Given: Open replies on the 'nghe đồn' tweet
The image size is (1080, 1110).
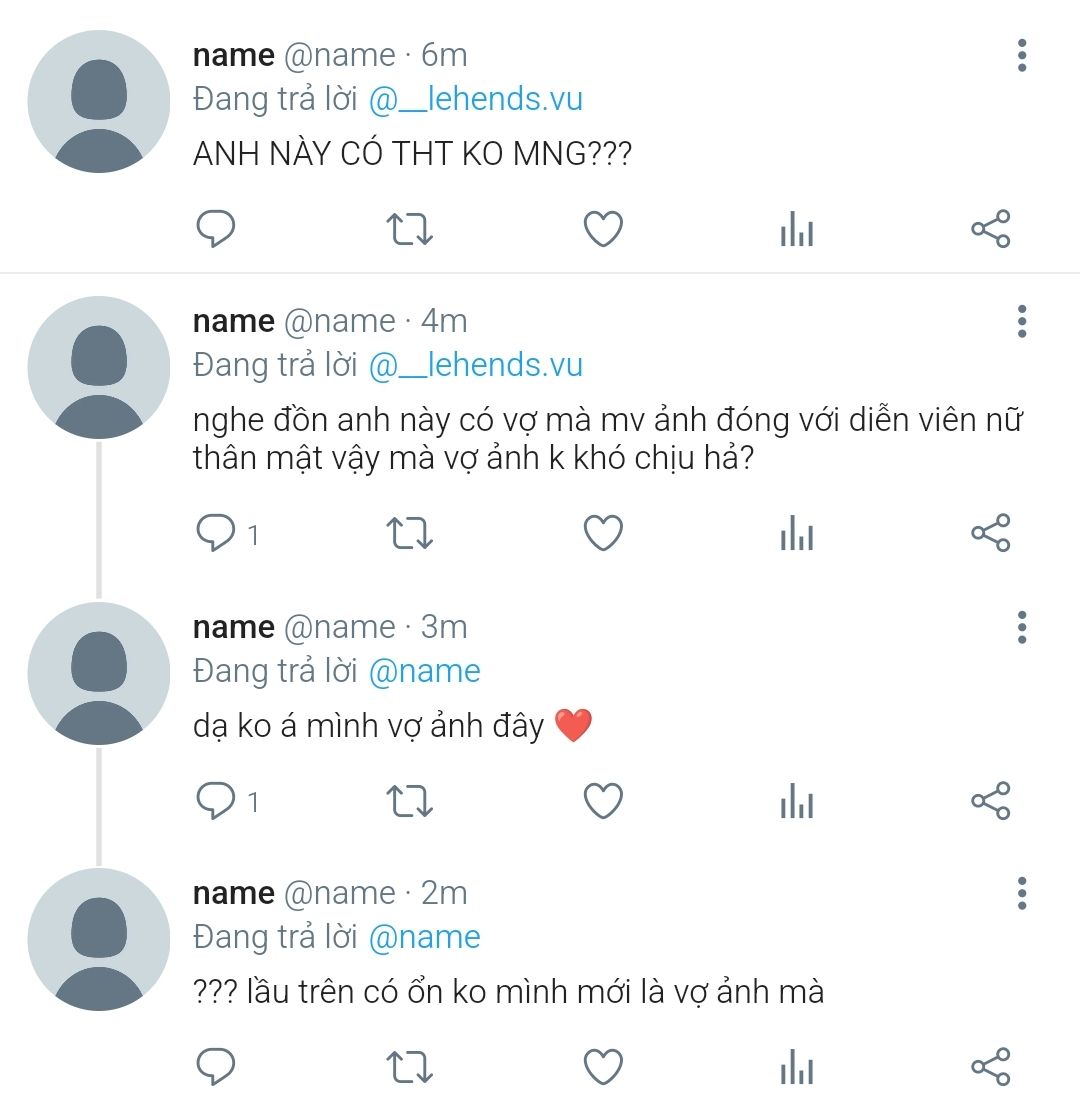Looking at the screenshot, I should 216,534.
